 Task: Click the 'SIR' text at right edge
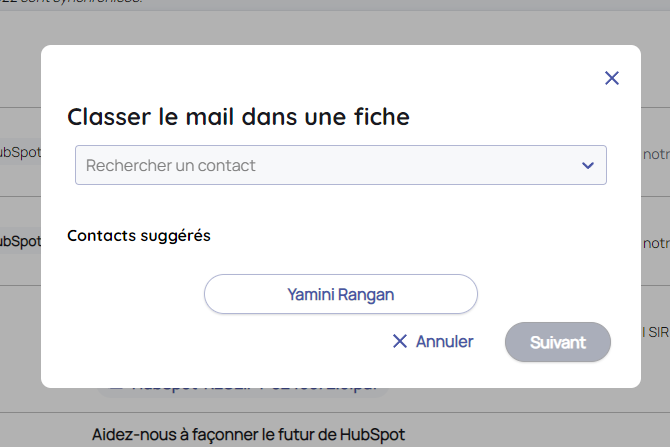click(x=658, y=332)
